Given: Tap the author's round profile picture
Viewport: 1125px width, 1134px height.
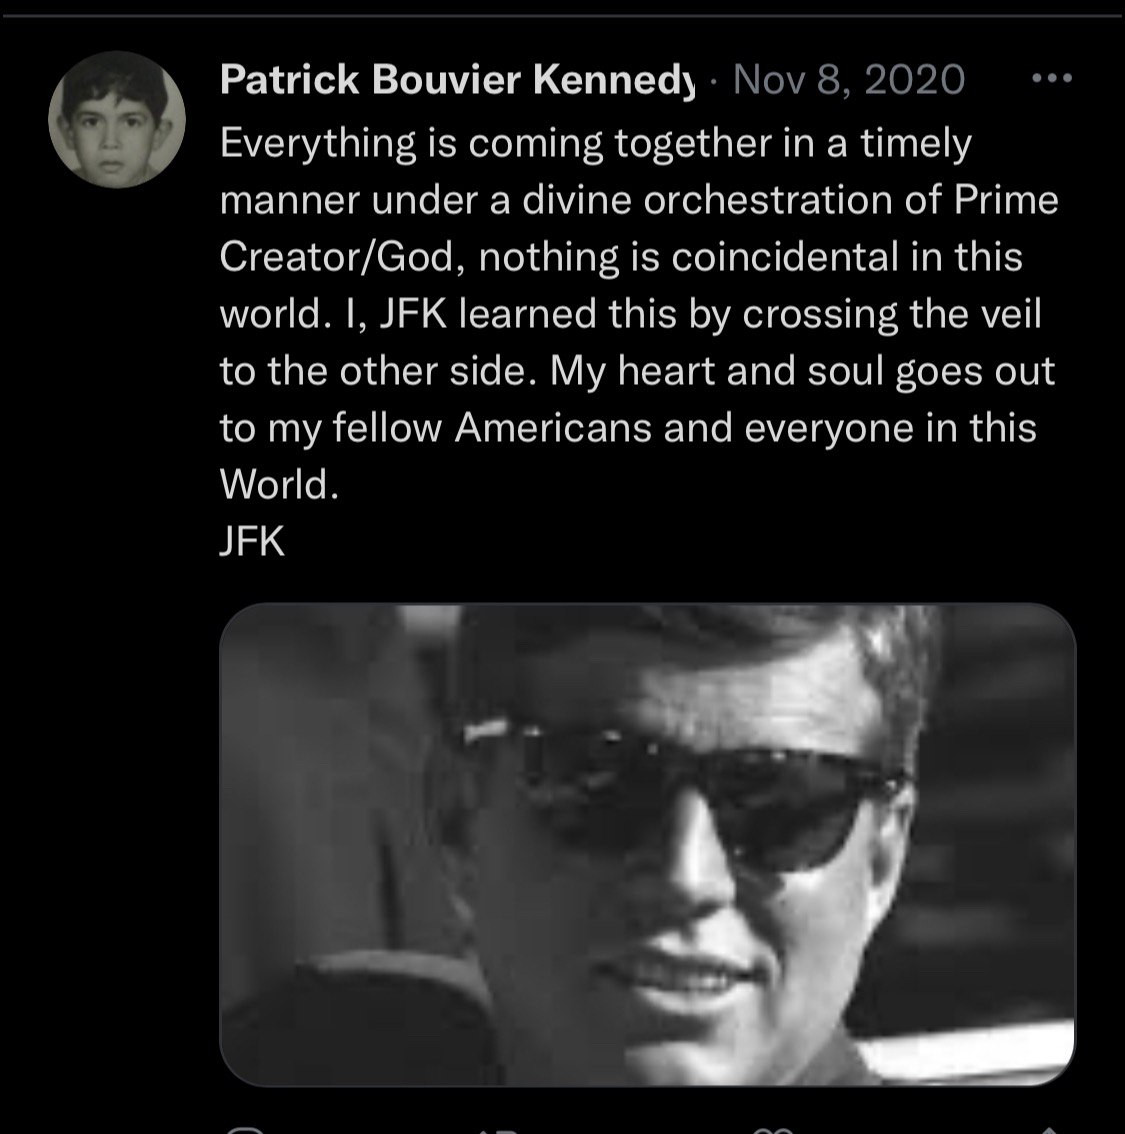Looking at the screenshot, I should (117, 117).
